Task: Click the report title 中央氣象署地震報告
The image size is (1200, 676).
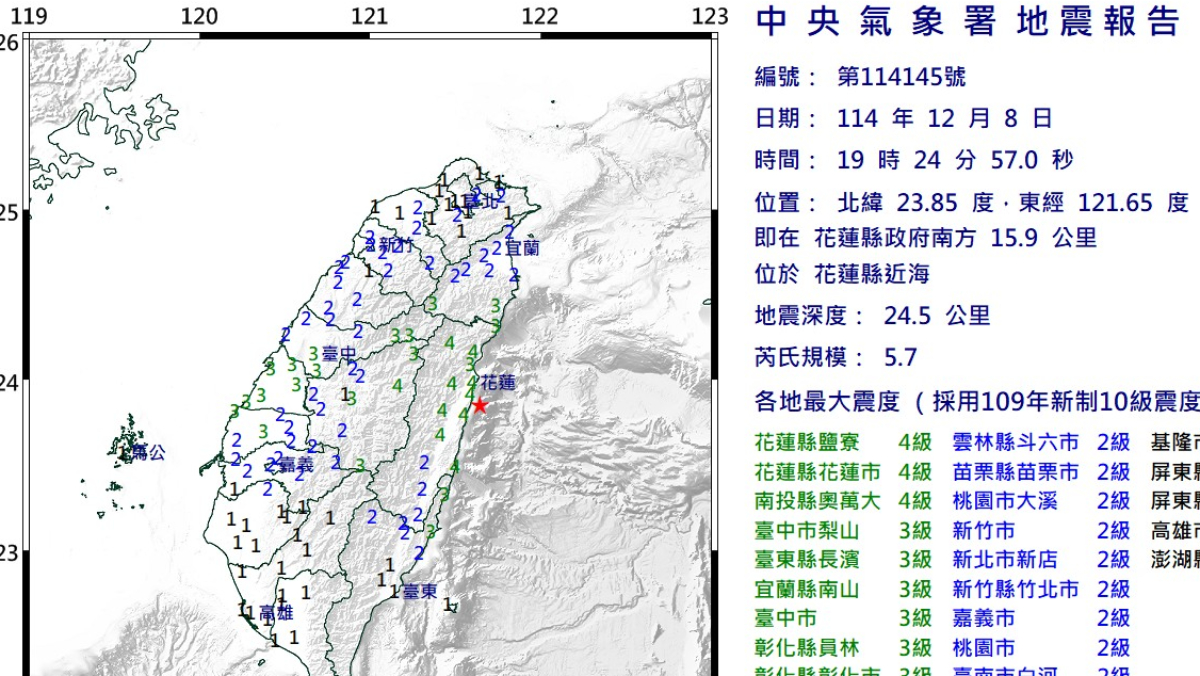Action: tap(967, 22)
